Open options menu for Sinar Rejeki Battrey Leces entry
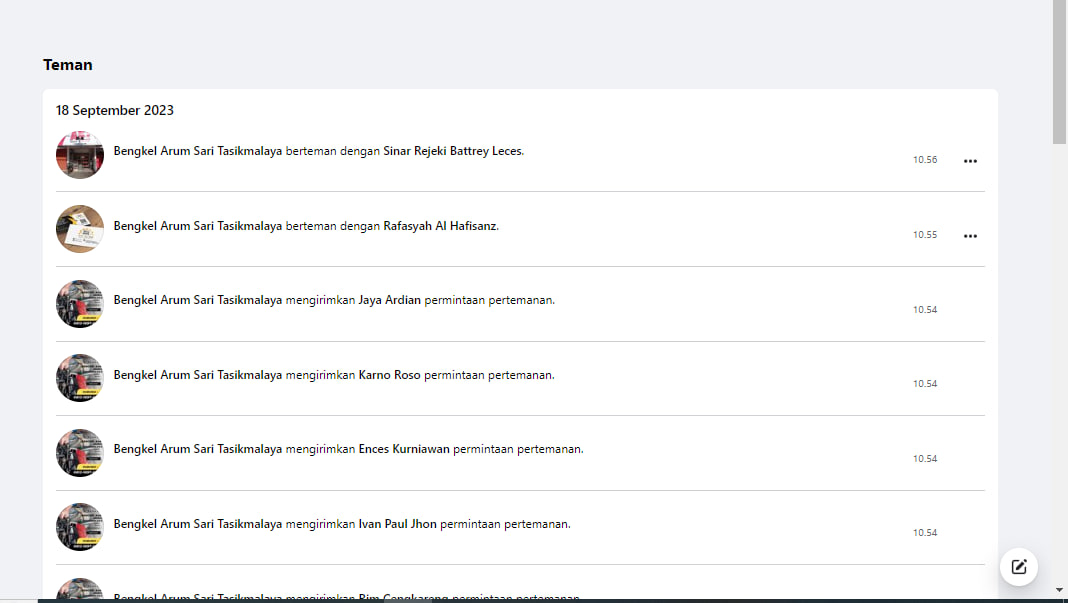Image resolution: width=1068 pixels, height=603 pixels. pos(970,161)
